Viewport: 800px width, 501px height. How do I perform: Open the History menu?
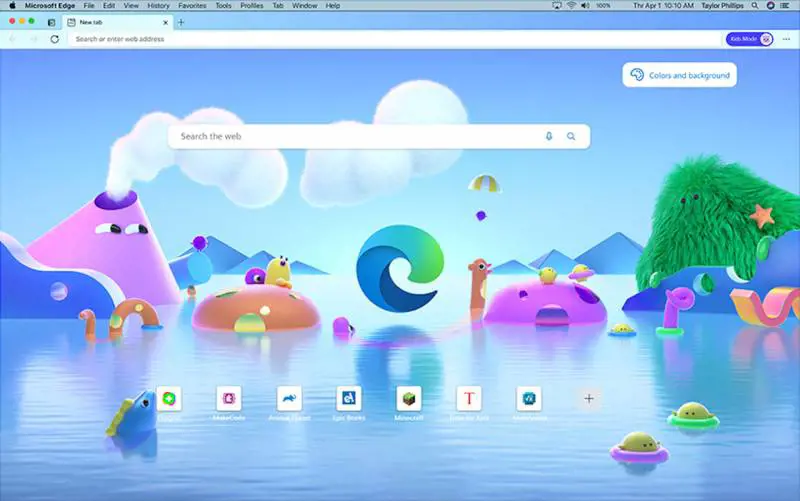tap(158, 6)
